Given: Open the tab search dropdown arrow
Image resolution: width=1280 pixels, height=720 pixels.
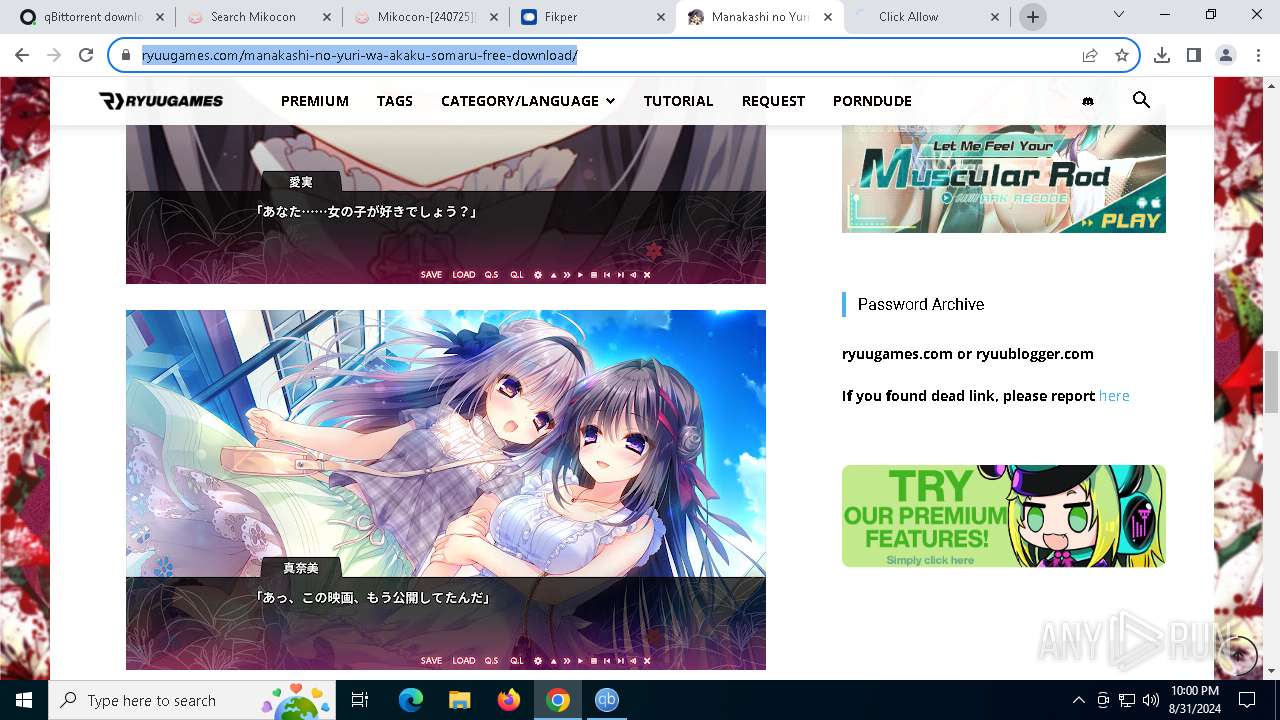Looking at the screenshot, I should click(x=1119, y=15).
